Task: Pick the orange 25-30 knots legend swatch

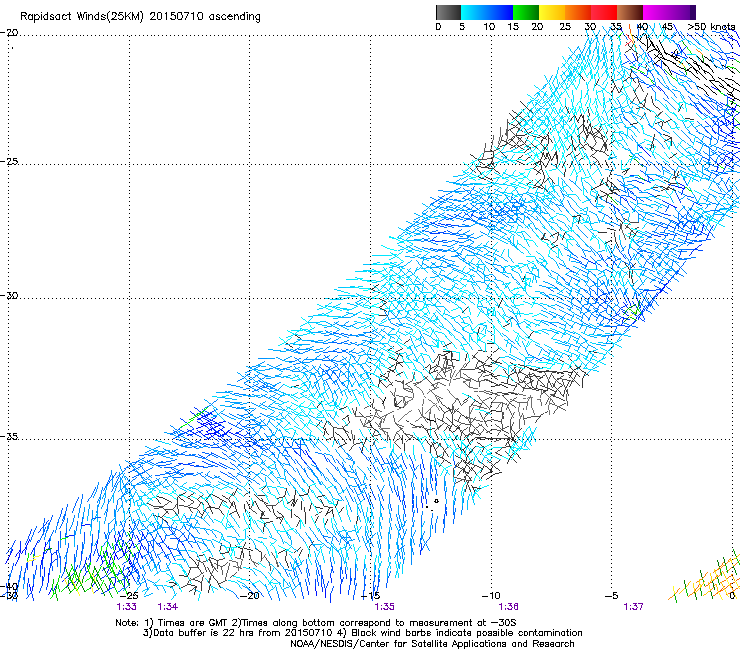Action: click(x=578, y=12)
